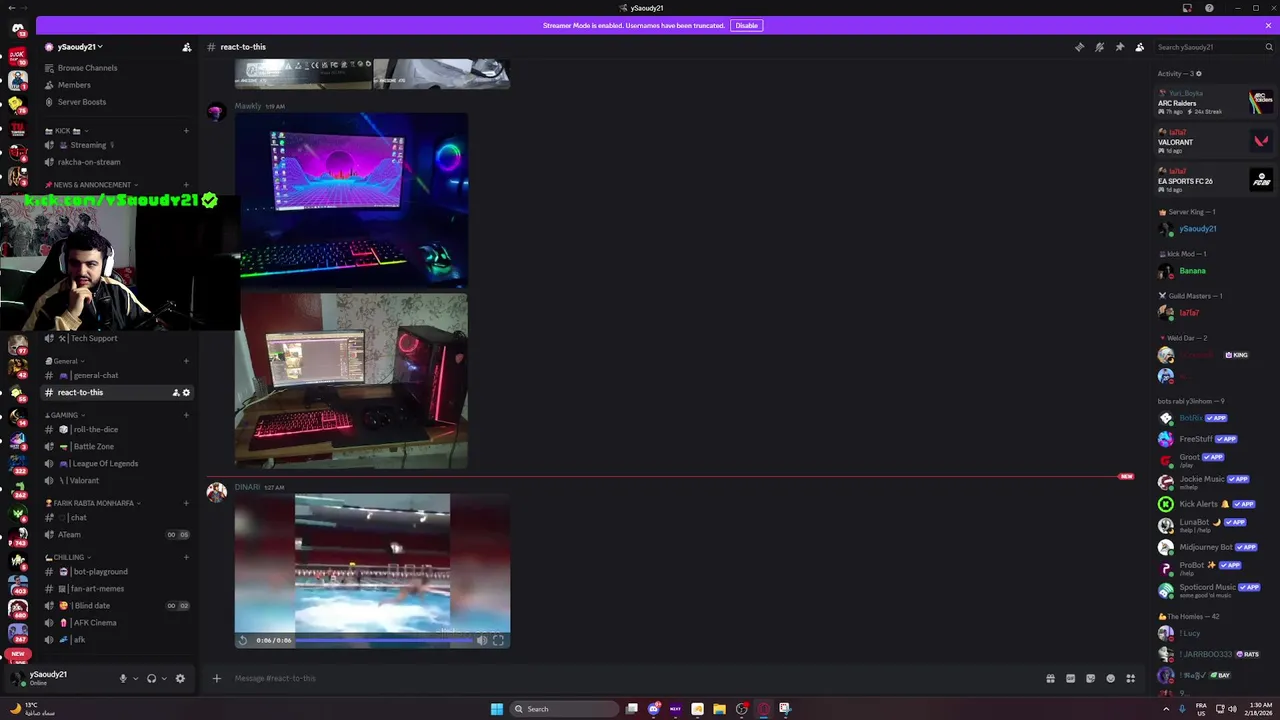Image resolution: width=1280 pixels, height=720 pixels.
Task: Open roll-the-dice channel
Action: coord(117,429)
